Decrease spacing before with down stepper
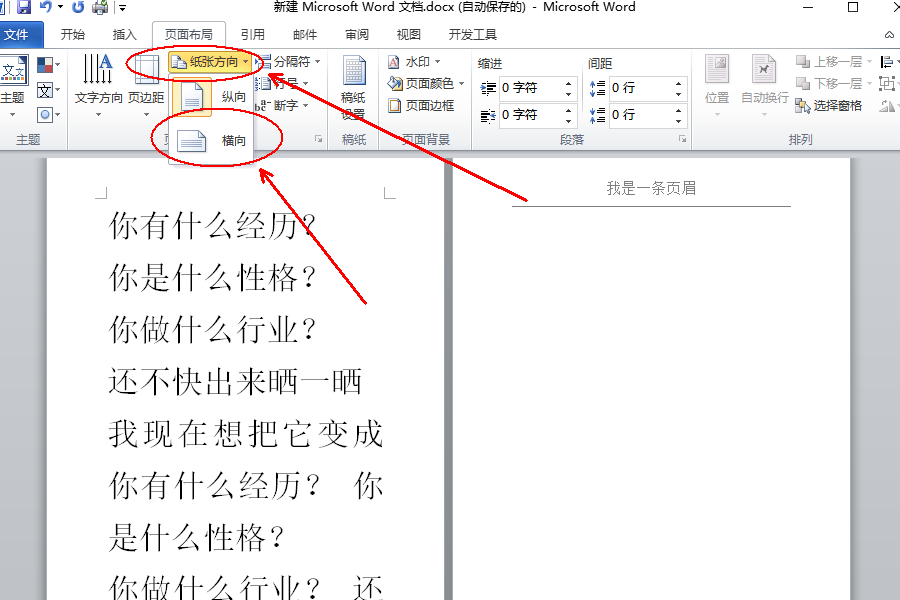The height and width of the screenshot is (600, 900). [x=678, y=94]
